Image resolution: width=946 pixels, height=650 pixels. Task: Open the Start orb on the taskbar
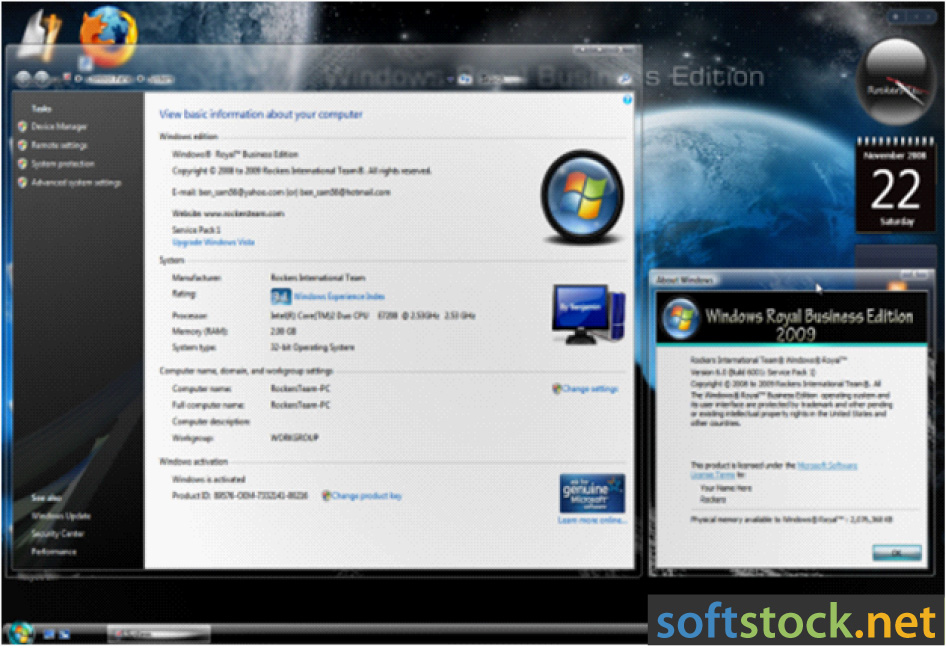tap(20, 632)
